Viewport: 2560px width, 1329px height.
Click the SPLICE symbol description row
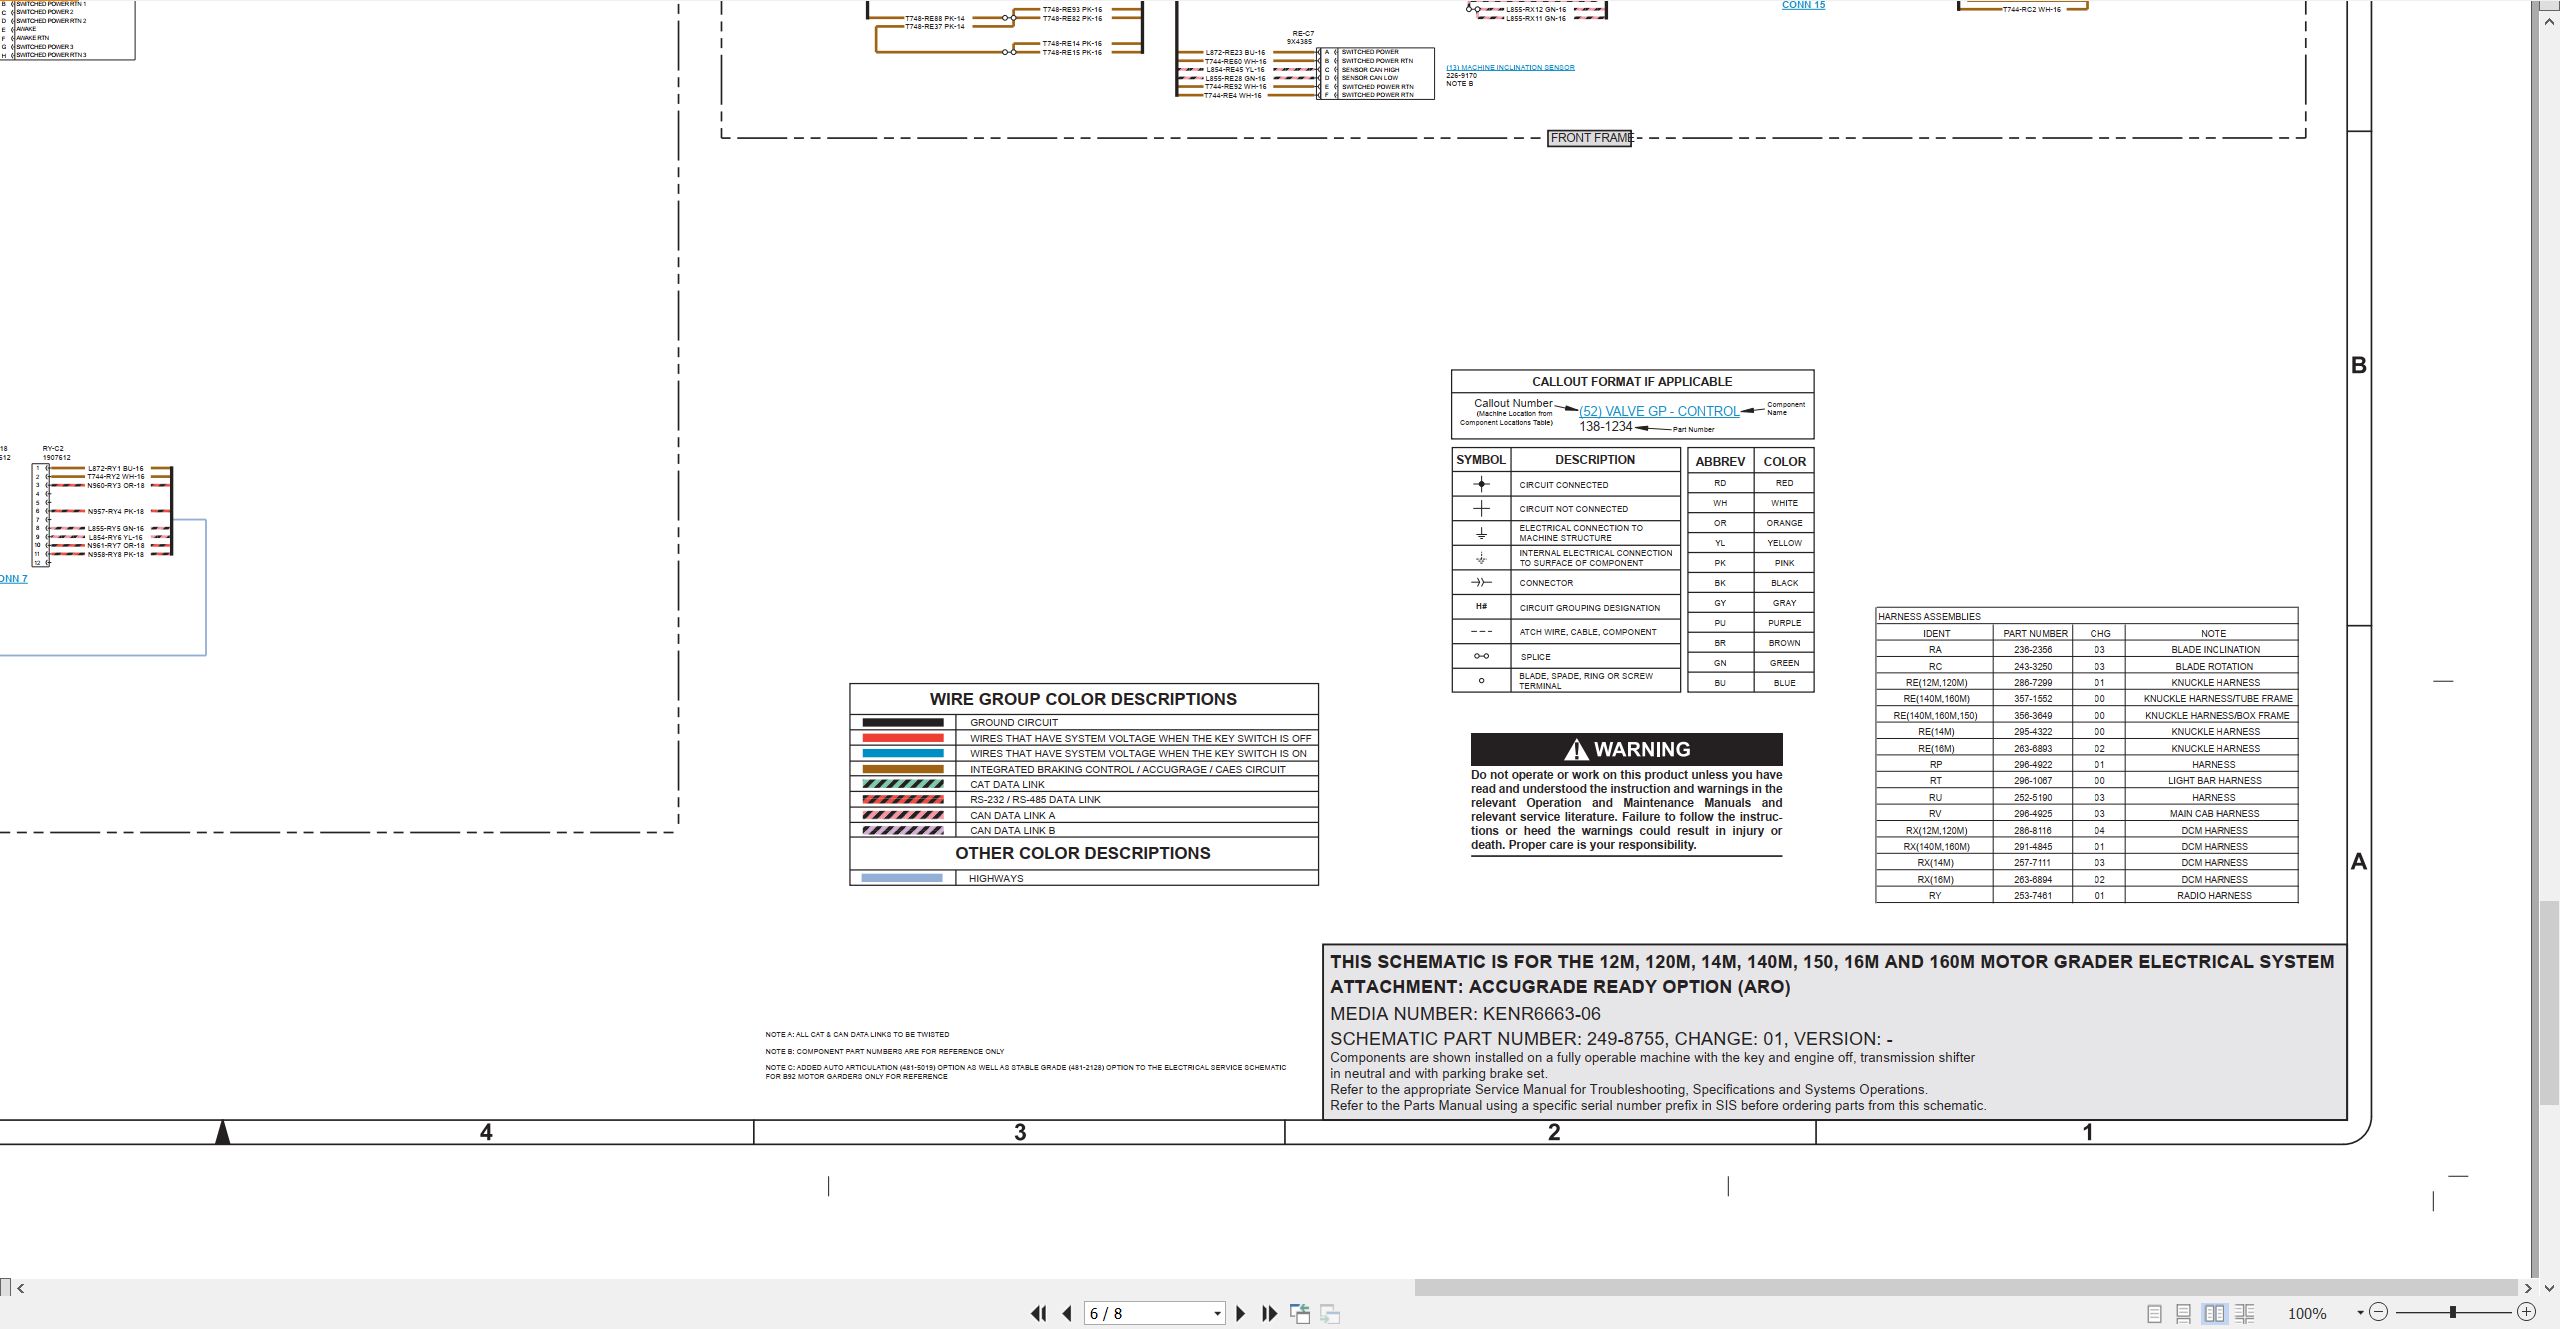[1566, 657]
